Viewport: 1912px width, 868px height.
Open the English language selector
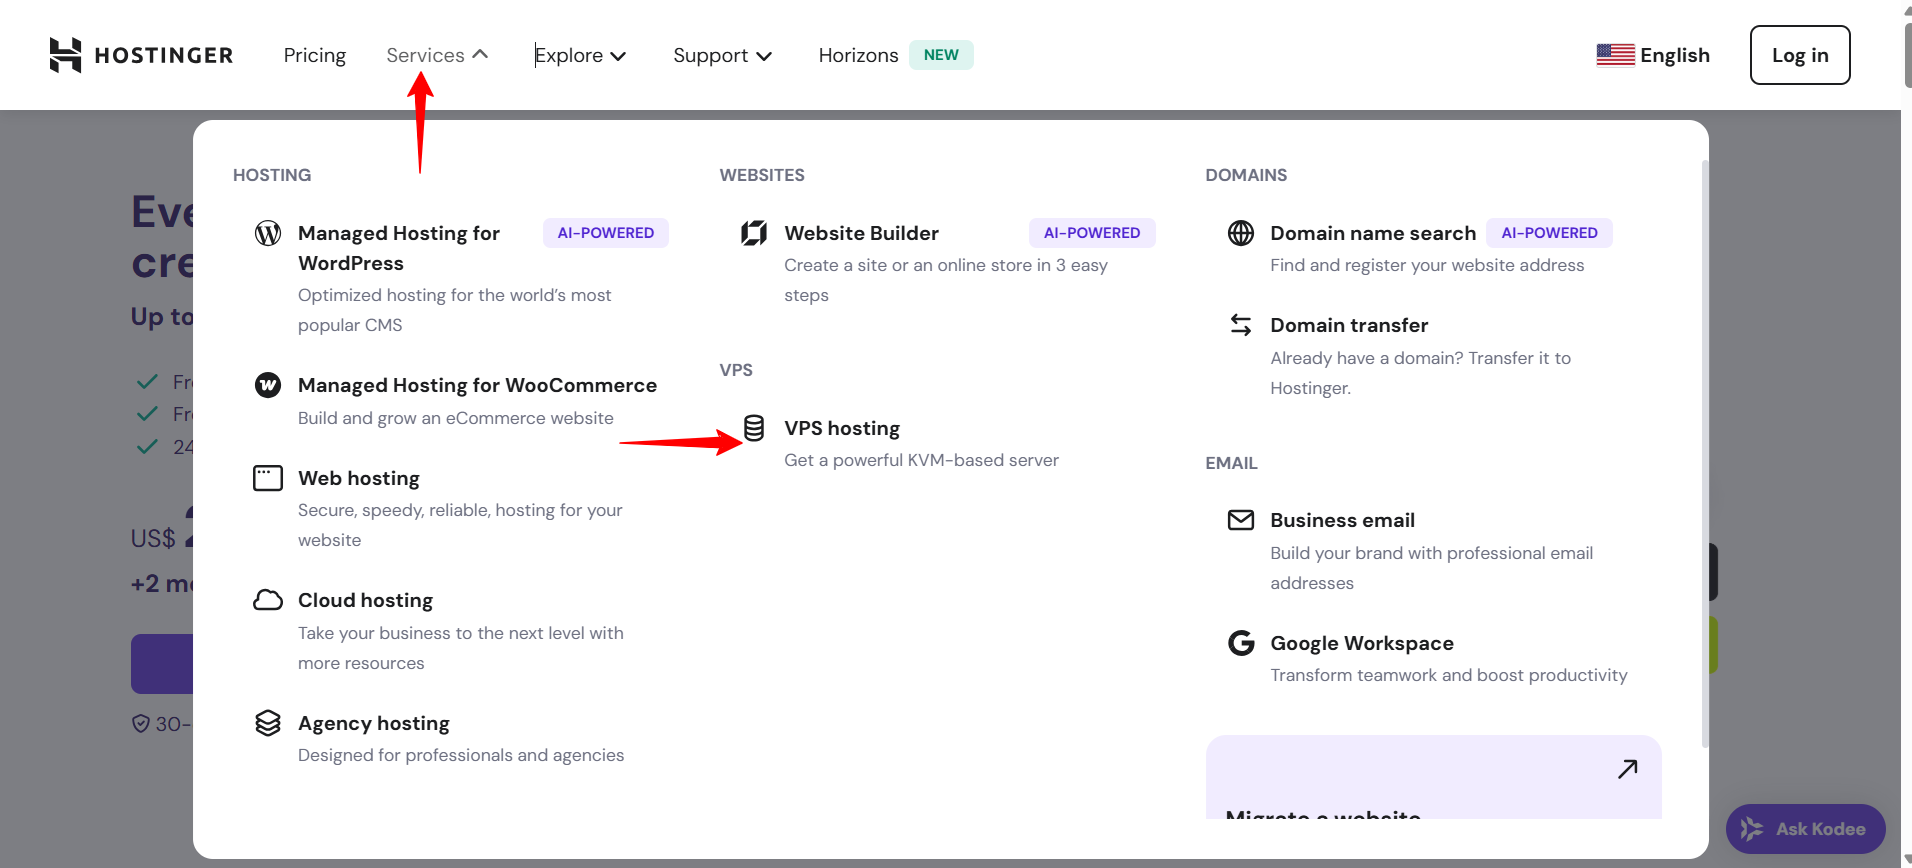(1653, 55)
